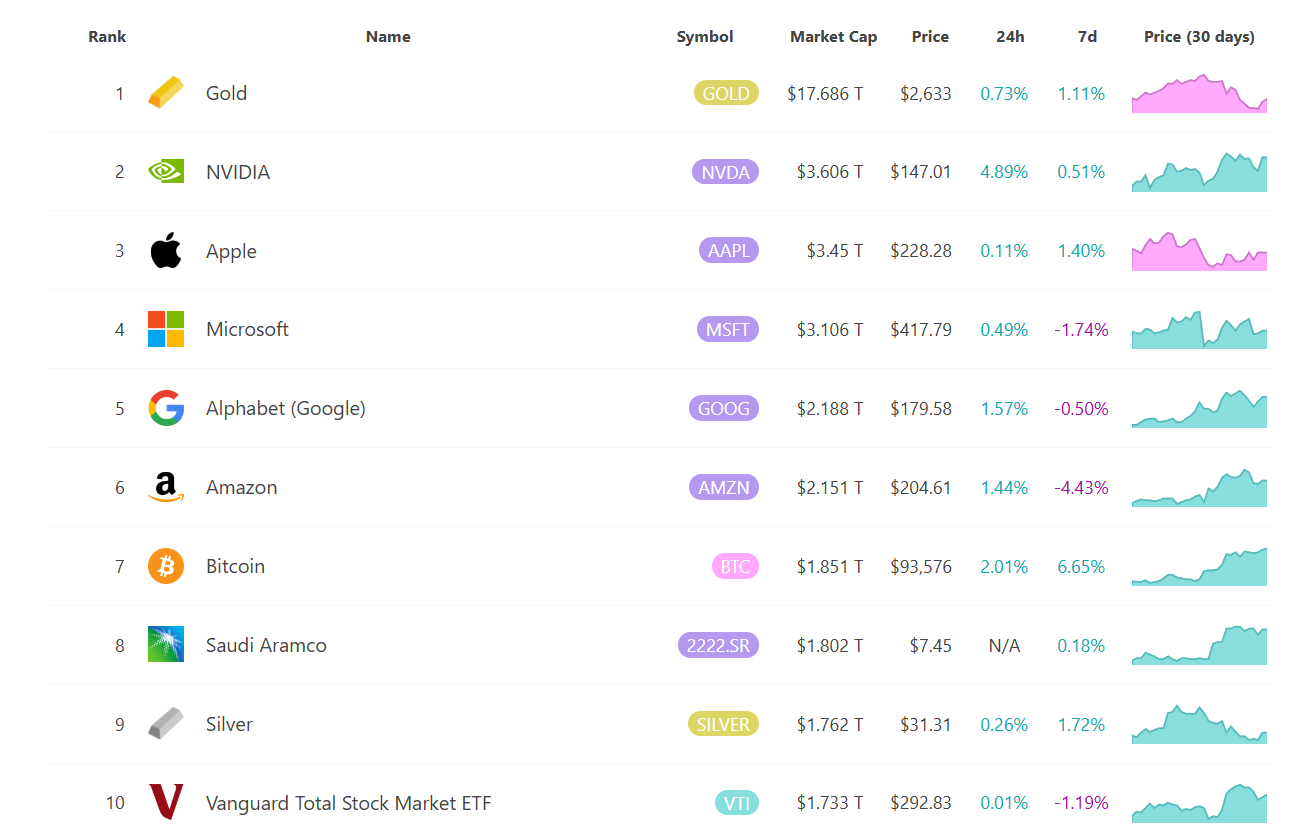
Task: Open the Bitcoin name link
Action: pyautogui.click(x=236, y=566)
